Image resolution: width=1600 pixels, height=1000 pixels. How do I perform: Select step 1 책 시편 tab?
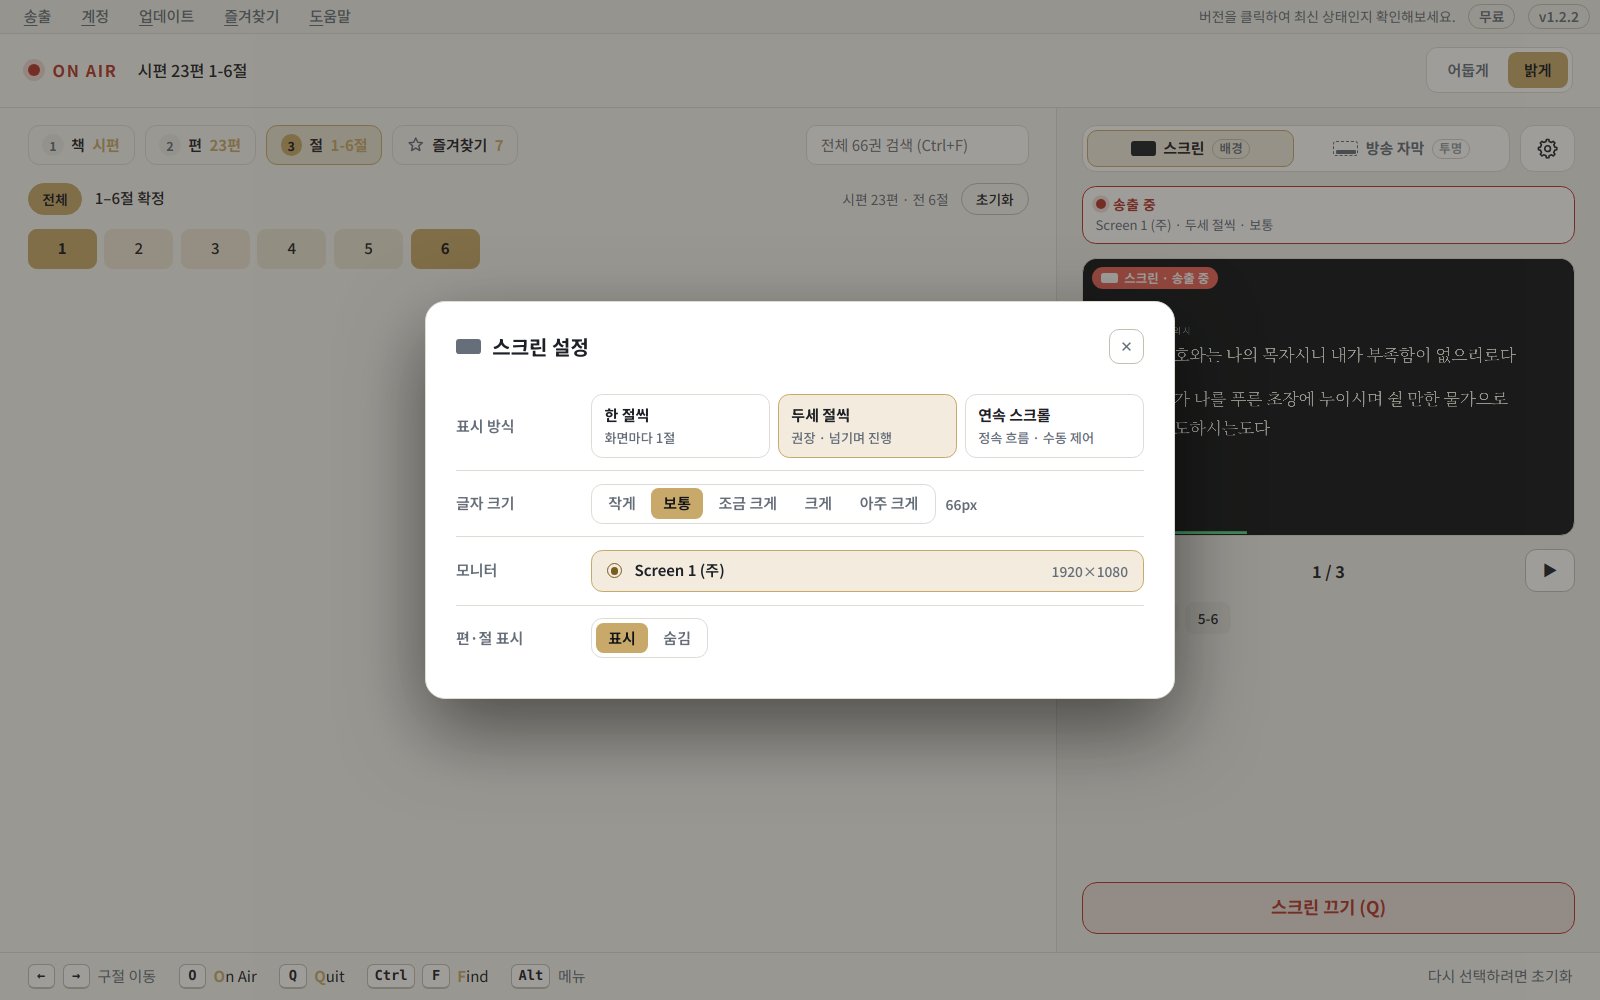pyautogui.click(x=81, y=145)
